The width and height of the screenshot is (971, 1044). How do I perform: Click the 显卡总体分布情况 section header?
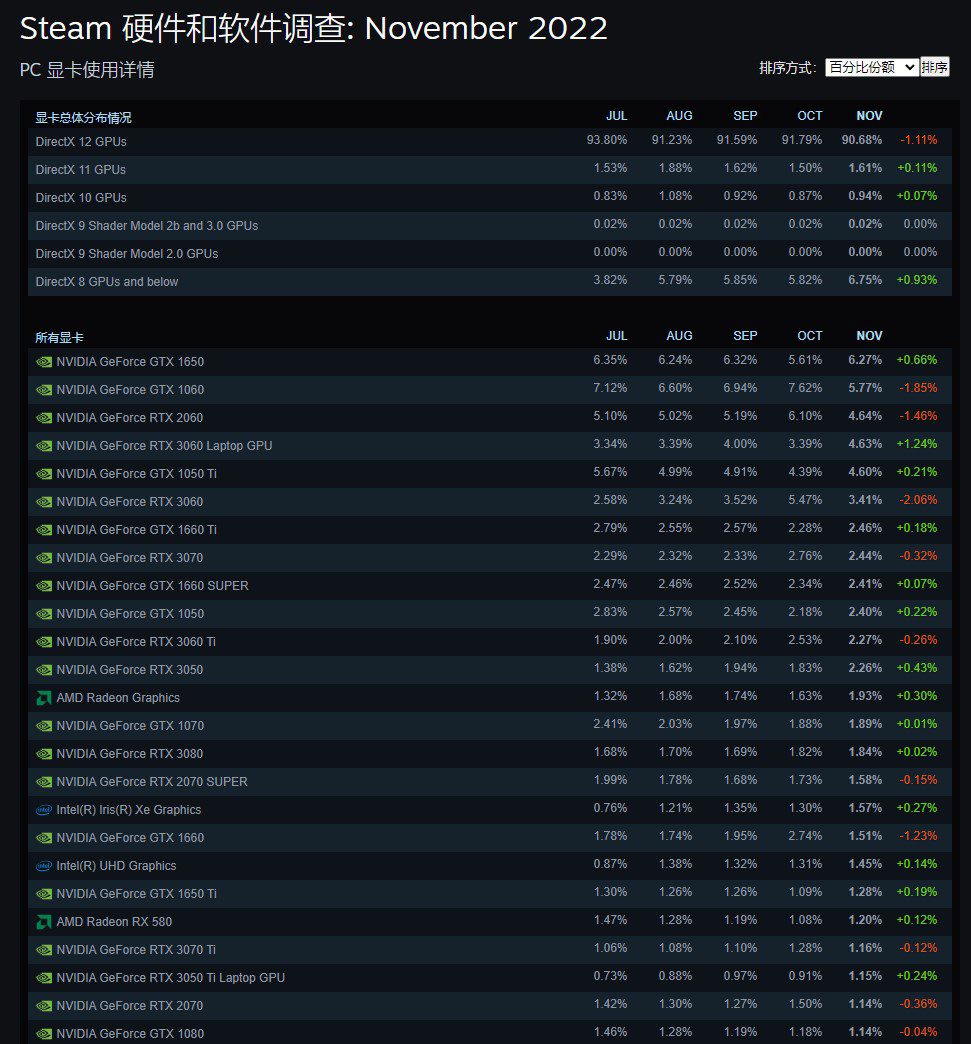tap(83, 117)
